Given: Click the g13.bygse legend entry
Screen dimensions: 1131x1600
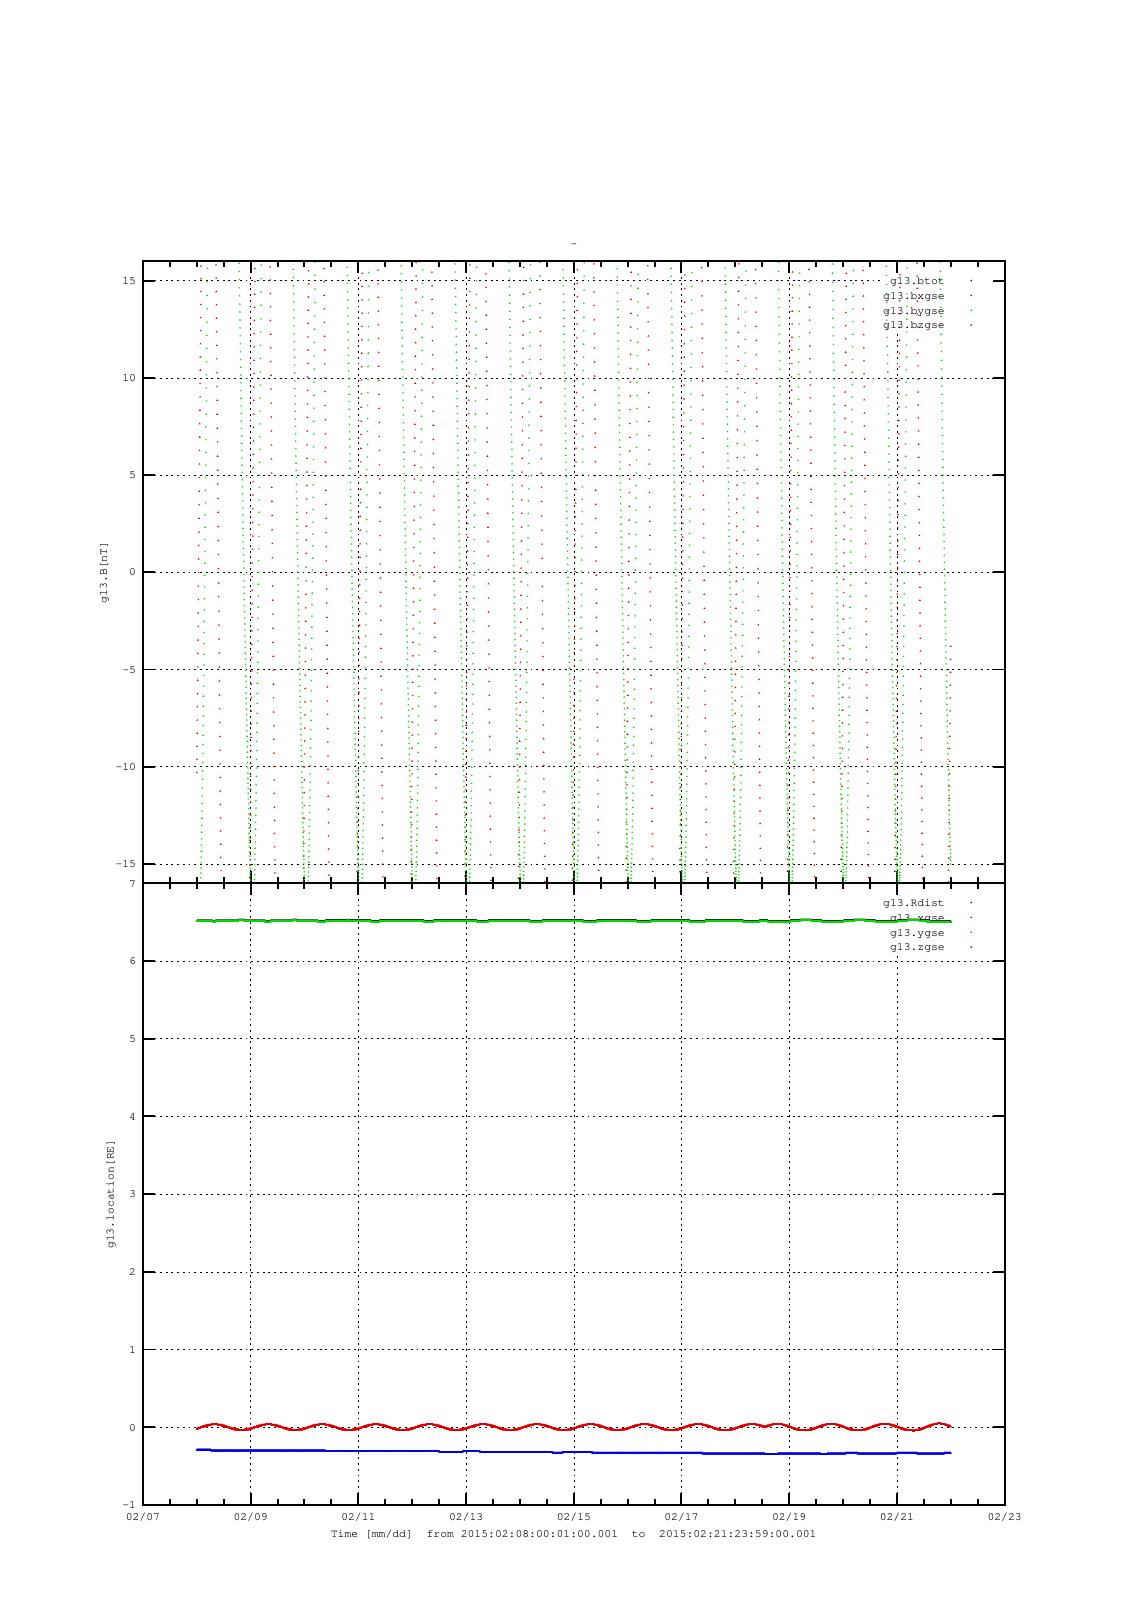Looking at the screenshot, I should coord(913,311).
